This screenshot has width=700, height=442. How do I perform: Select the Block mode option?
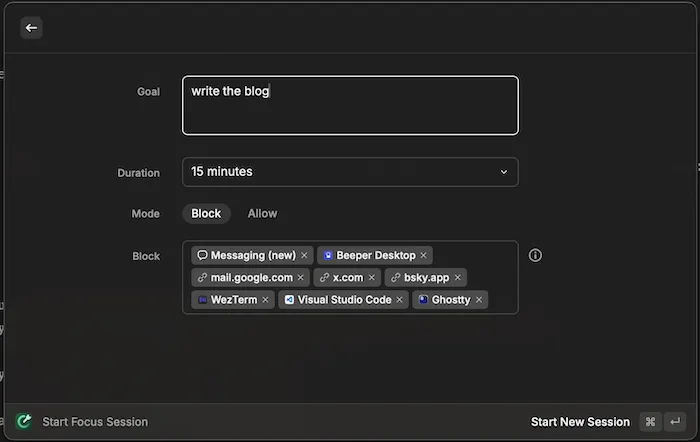tap(206, 213)
